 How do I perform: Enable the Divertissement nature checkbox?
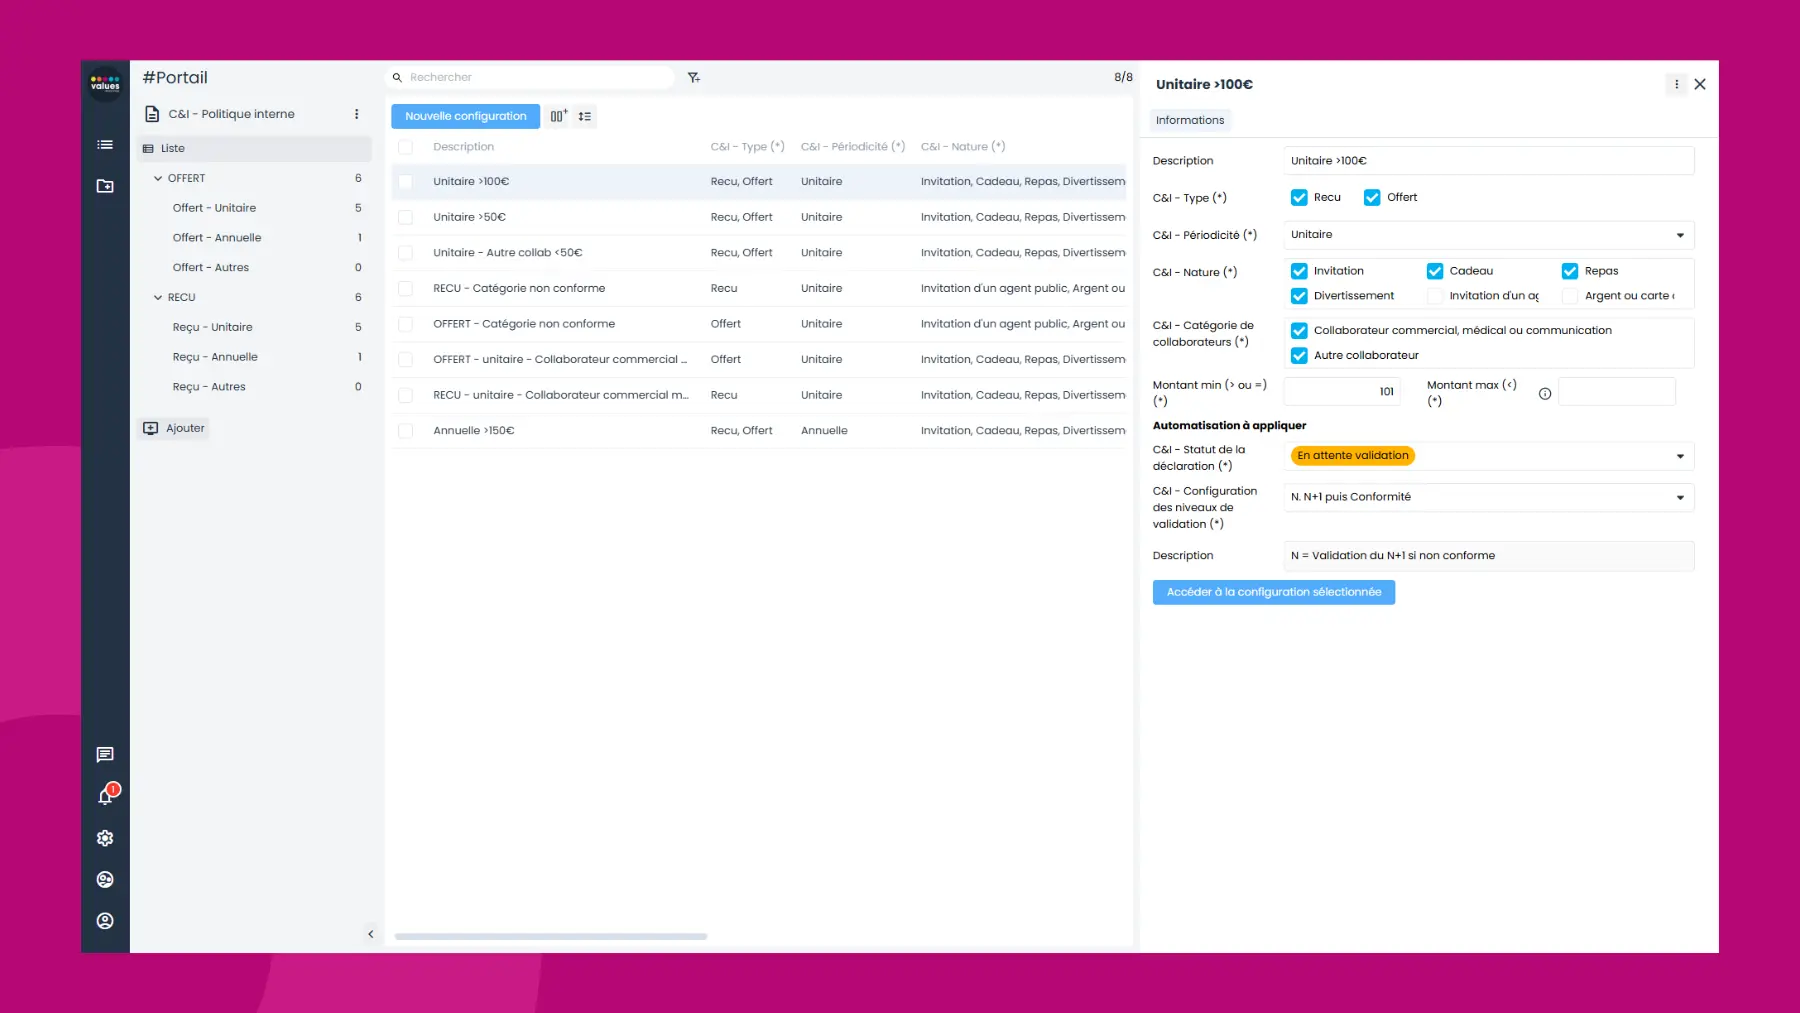pos(1299,295)
